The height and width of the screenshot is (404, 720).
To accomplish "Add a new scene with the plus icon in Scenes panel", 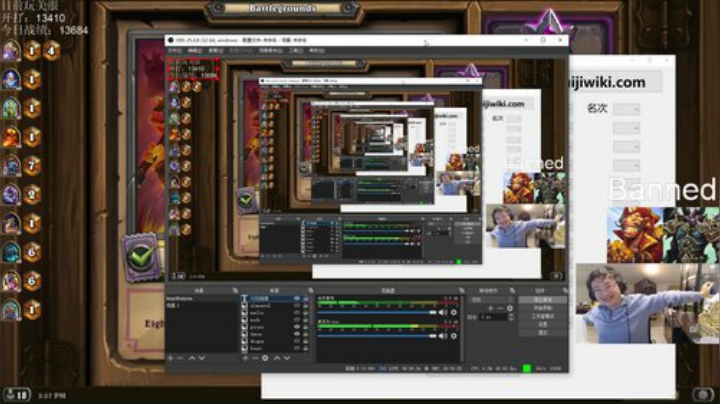I will pyautogui.click(x=170, y=358).
